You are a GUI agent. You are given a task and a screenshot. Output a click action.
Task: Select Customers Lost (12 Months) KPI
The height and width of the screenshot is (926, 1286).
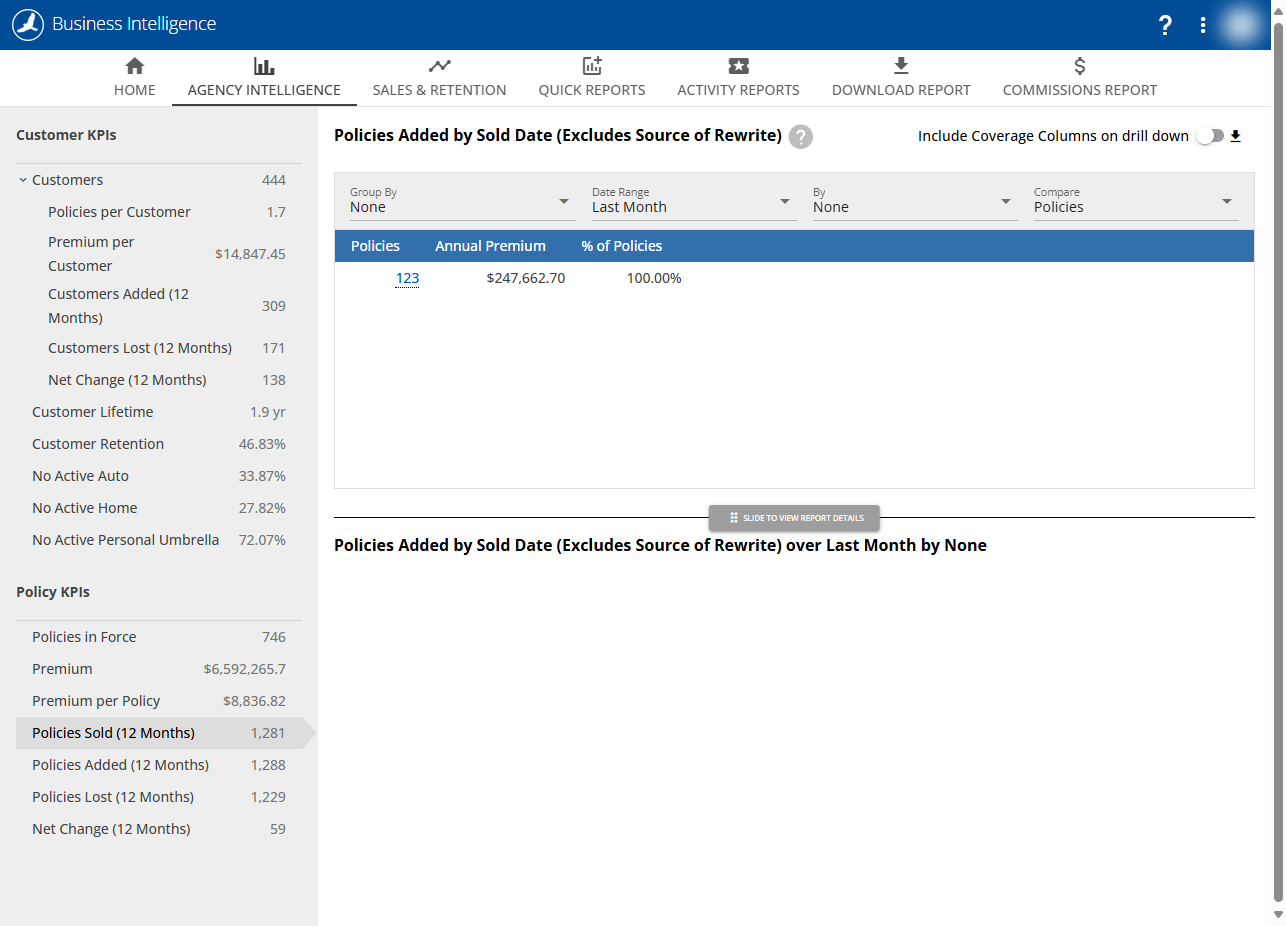tap(159, 348)
